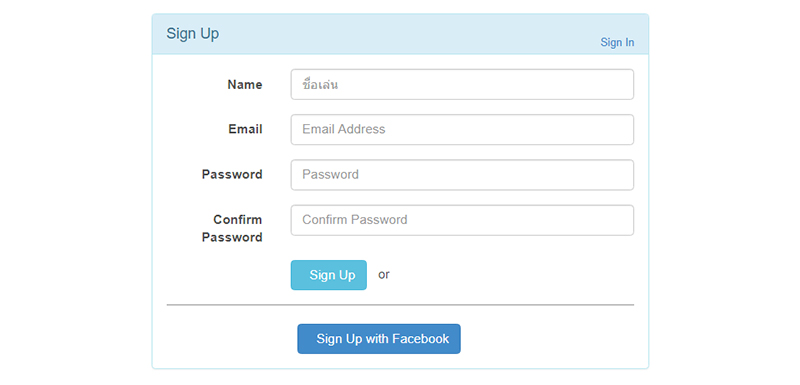Focus the Confirm Password input field
This screenshot has width=800, height=385.
tap(462, 220)
